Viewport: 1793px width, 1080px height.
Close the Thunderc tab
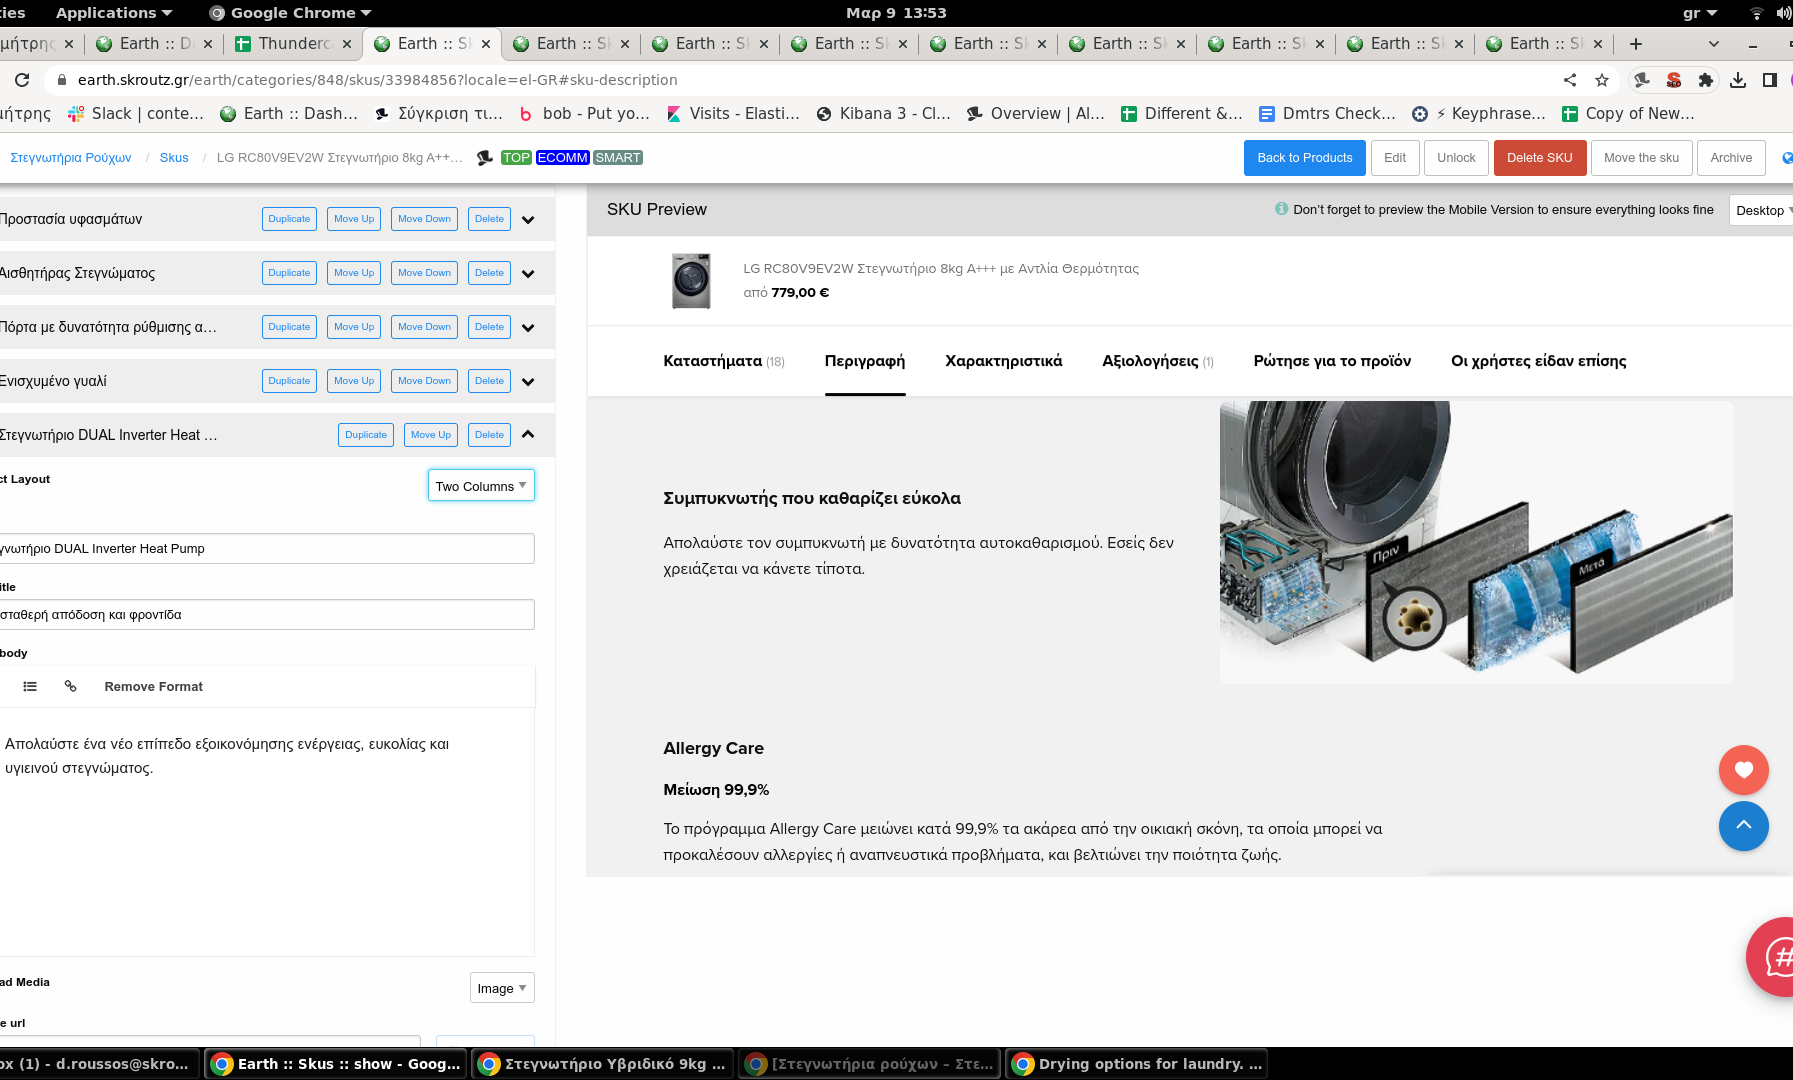[347, 44]
